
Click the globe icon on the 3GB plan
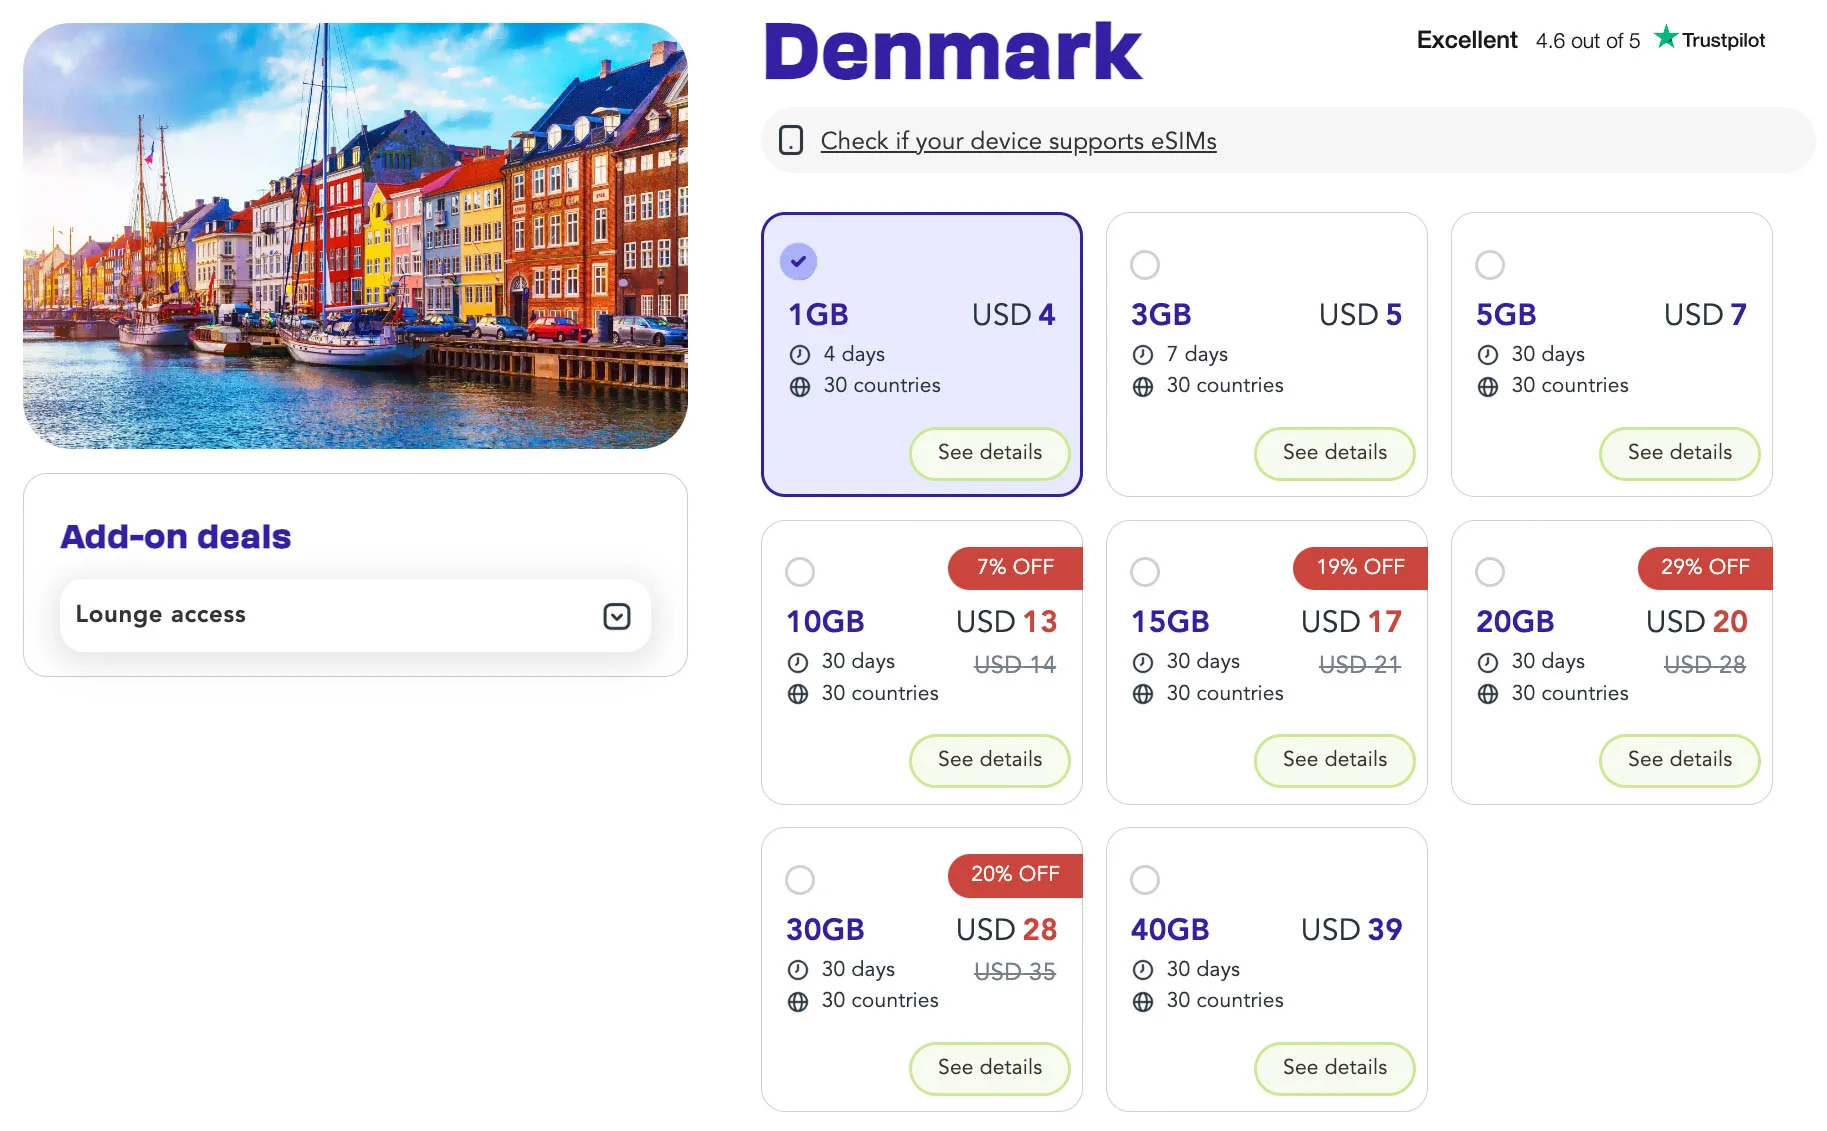pos(1142,387)
